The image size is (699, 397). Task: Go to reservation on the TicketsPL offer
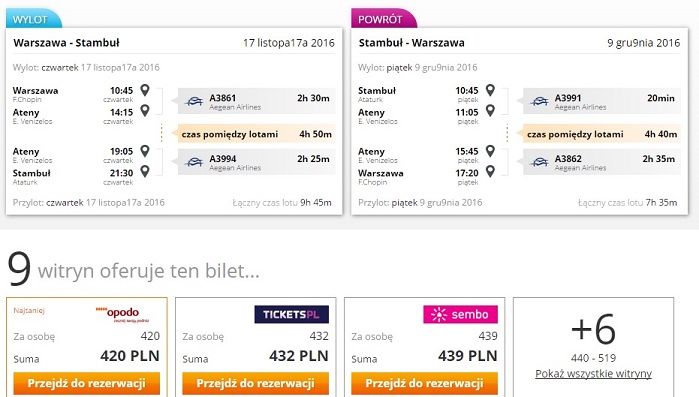point(255,383)
